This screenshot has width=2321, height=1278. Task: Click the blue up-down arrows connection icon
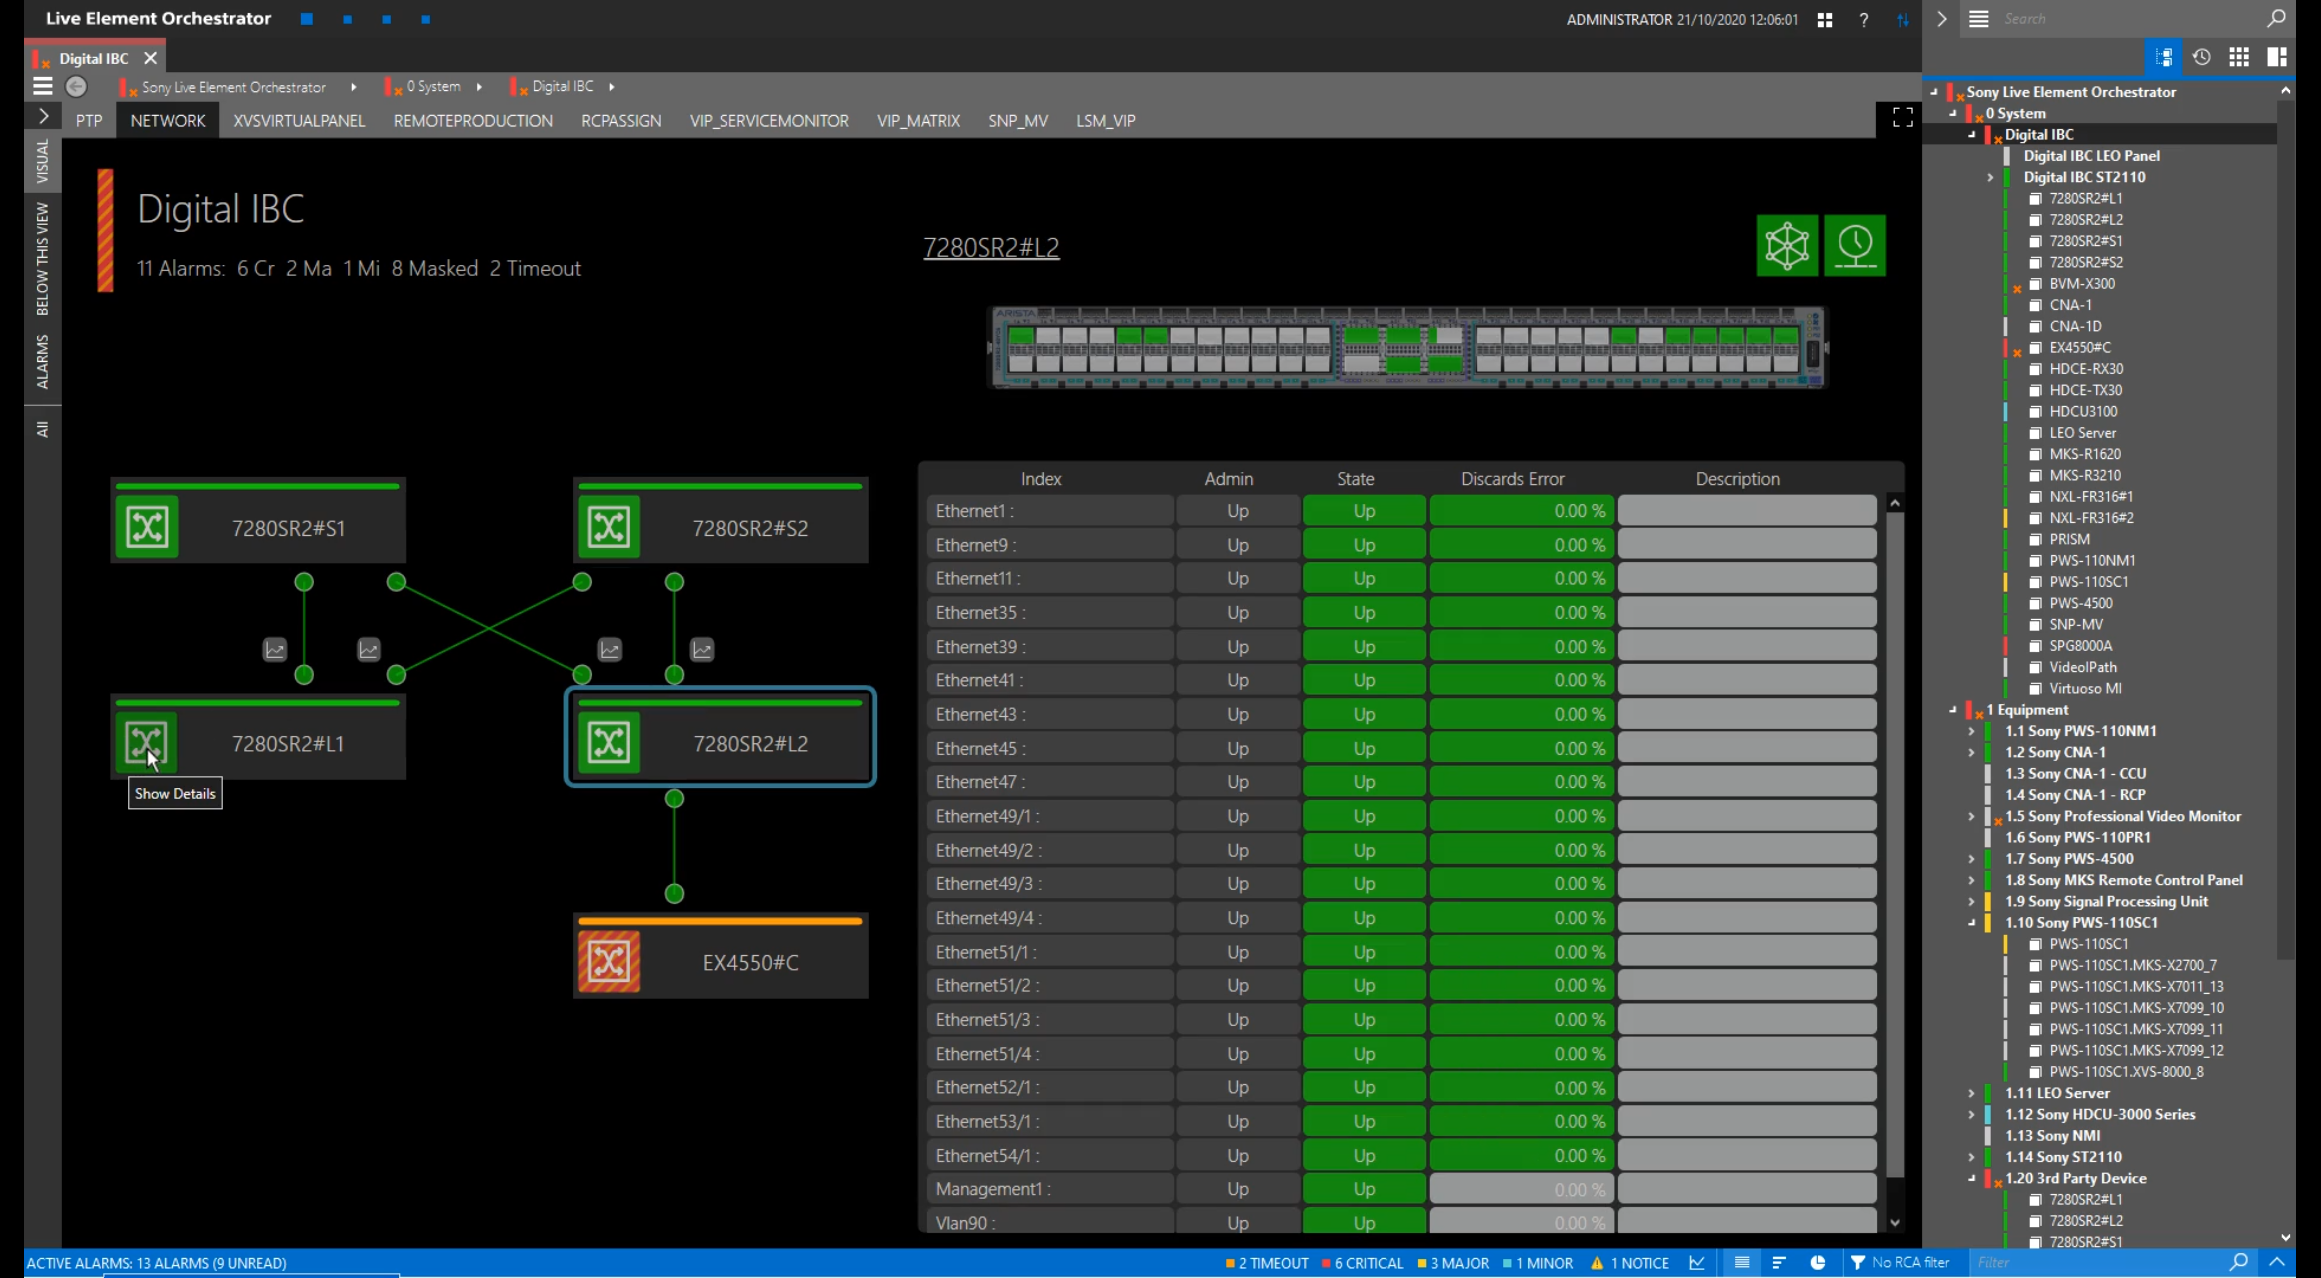coord(1902,19)
